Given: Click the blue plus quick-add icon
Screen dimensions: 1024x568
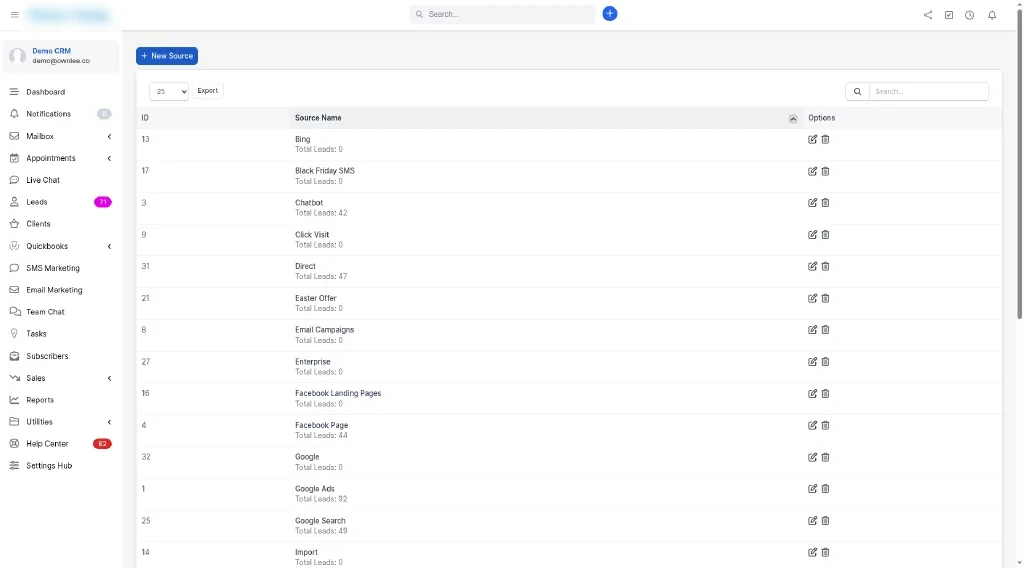Looking at the screenshot, I should (609, 14).
